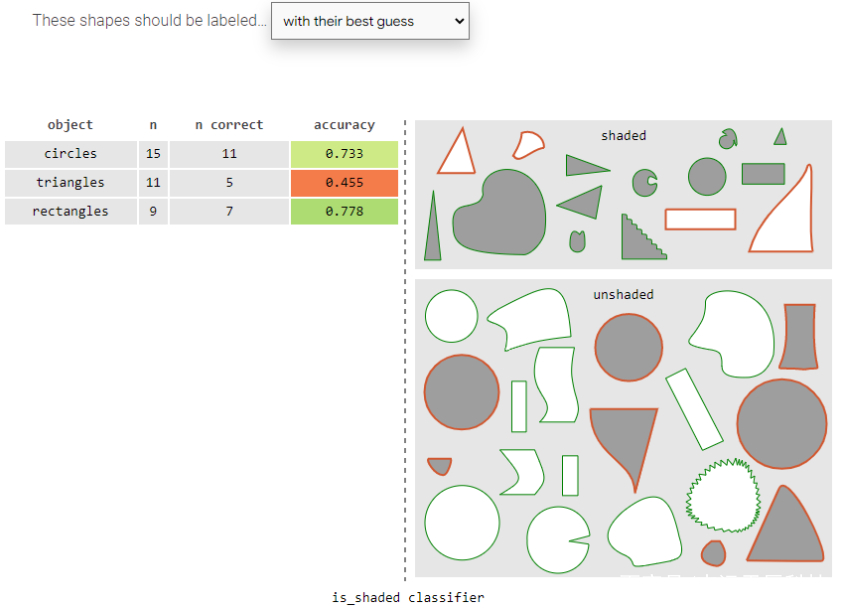Click the small gray C-shaped circle

[644, 183]
